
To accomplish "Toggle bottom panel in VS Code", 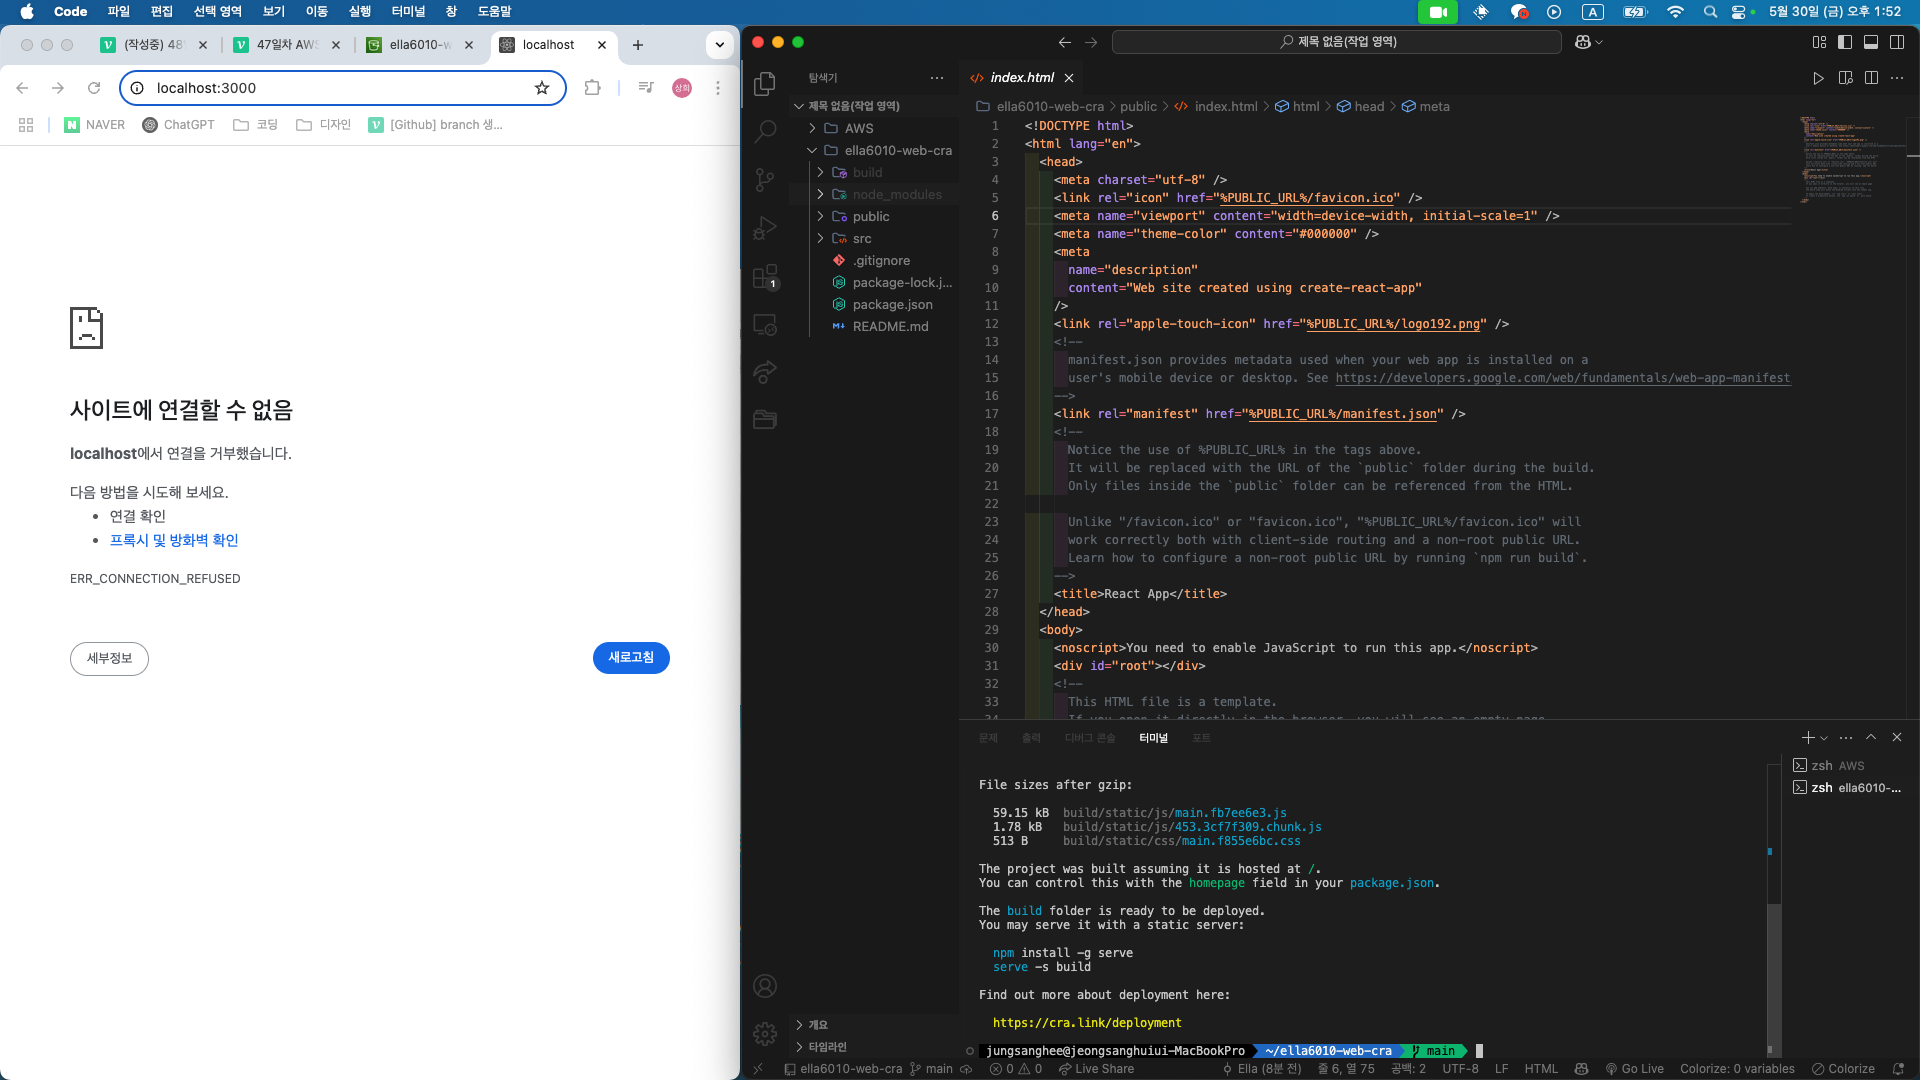I will click(x=1871, y=42).
